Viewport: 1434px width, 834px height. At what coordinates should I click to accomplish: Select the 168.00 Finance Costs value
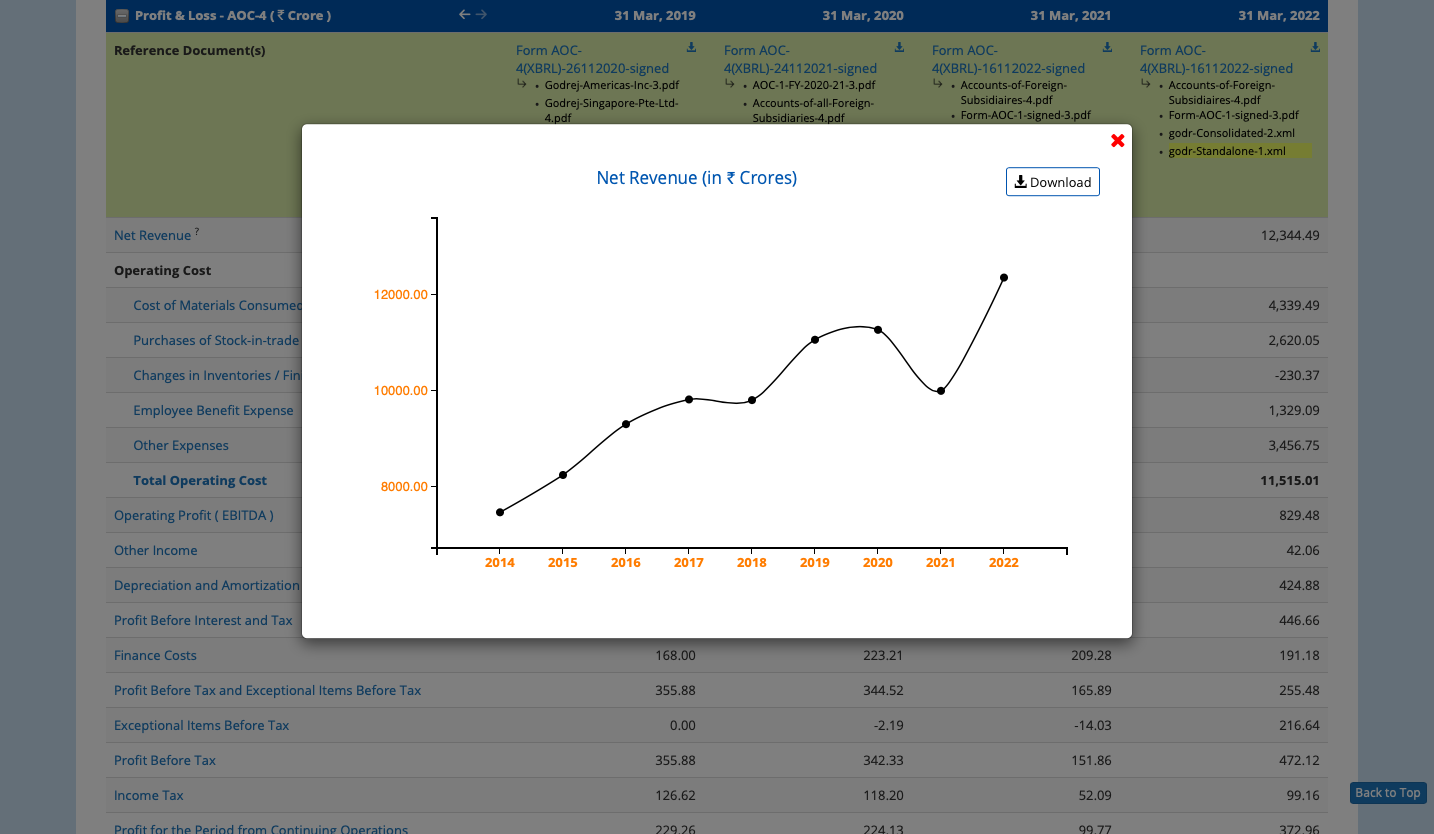point(675,656)
